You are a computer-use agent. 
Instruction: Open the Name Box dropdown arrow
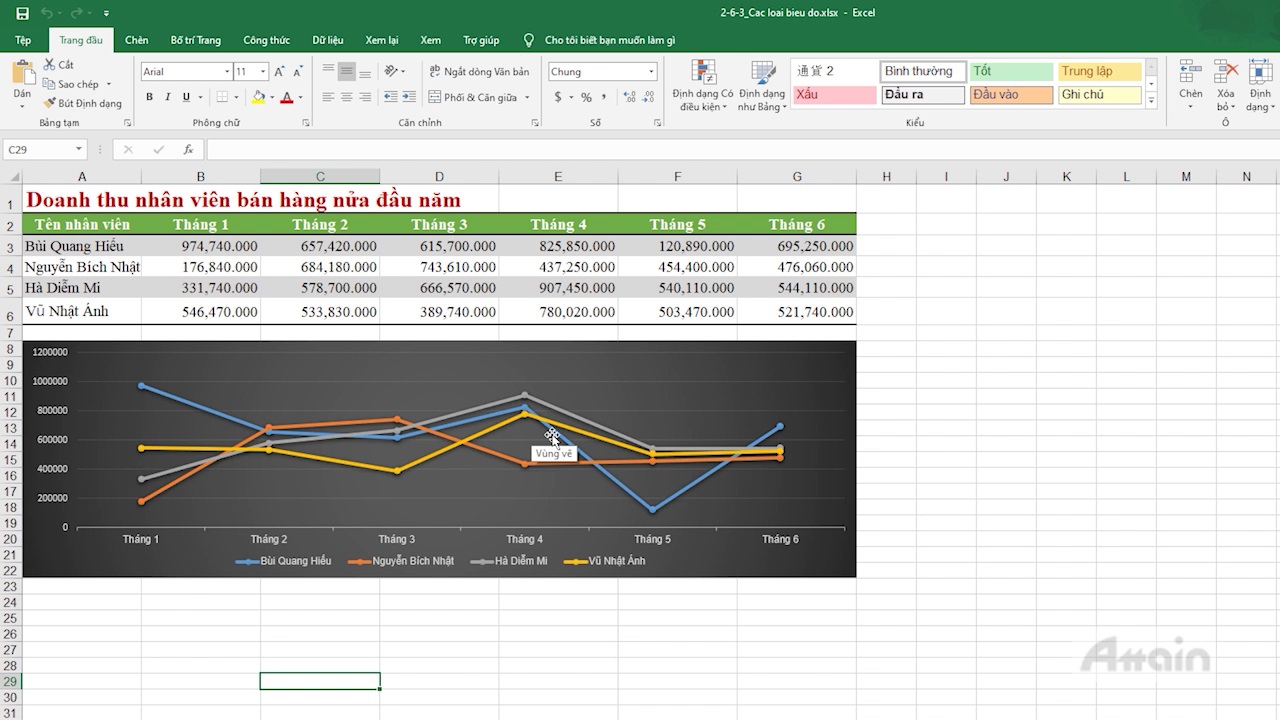(78, 150)
